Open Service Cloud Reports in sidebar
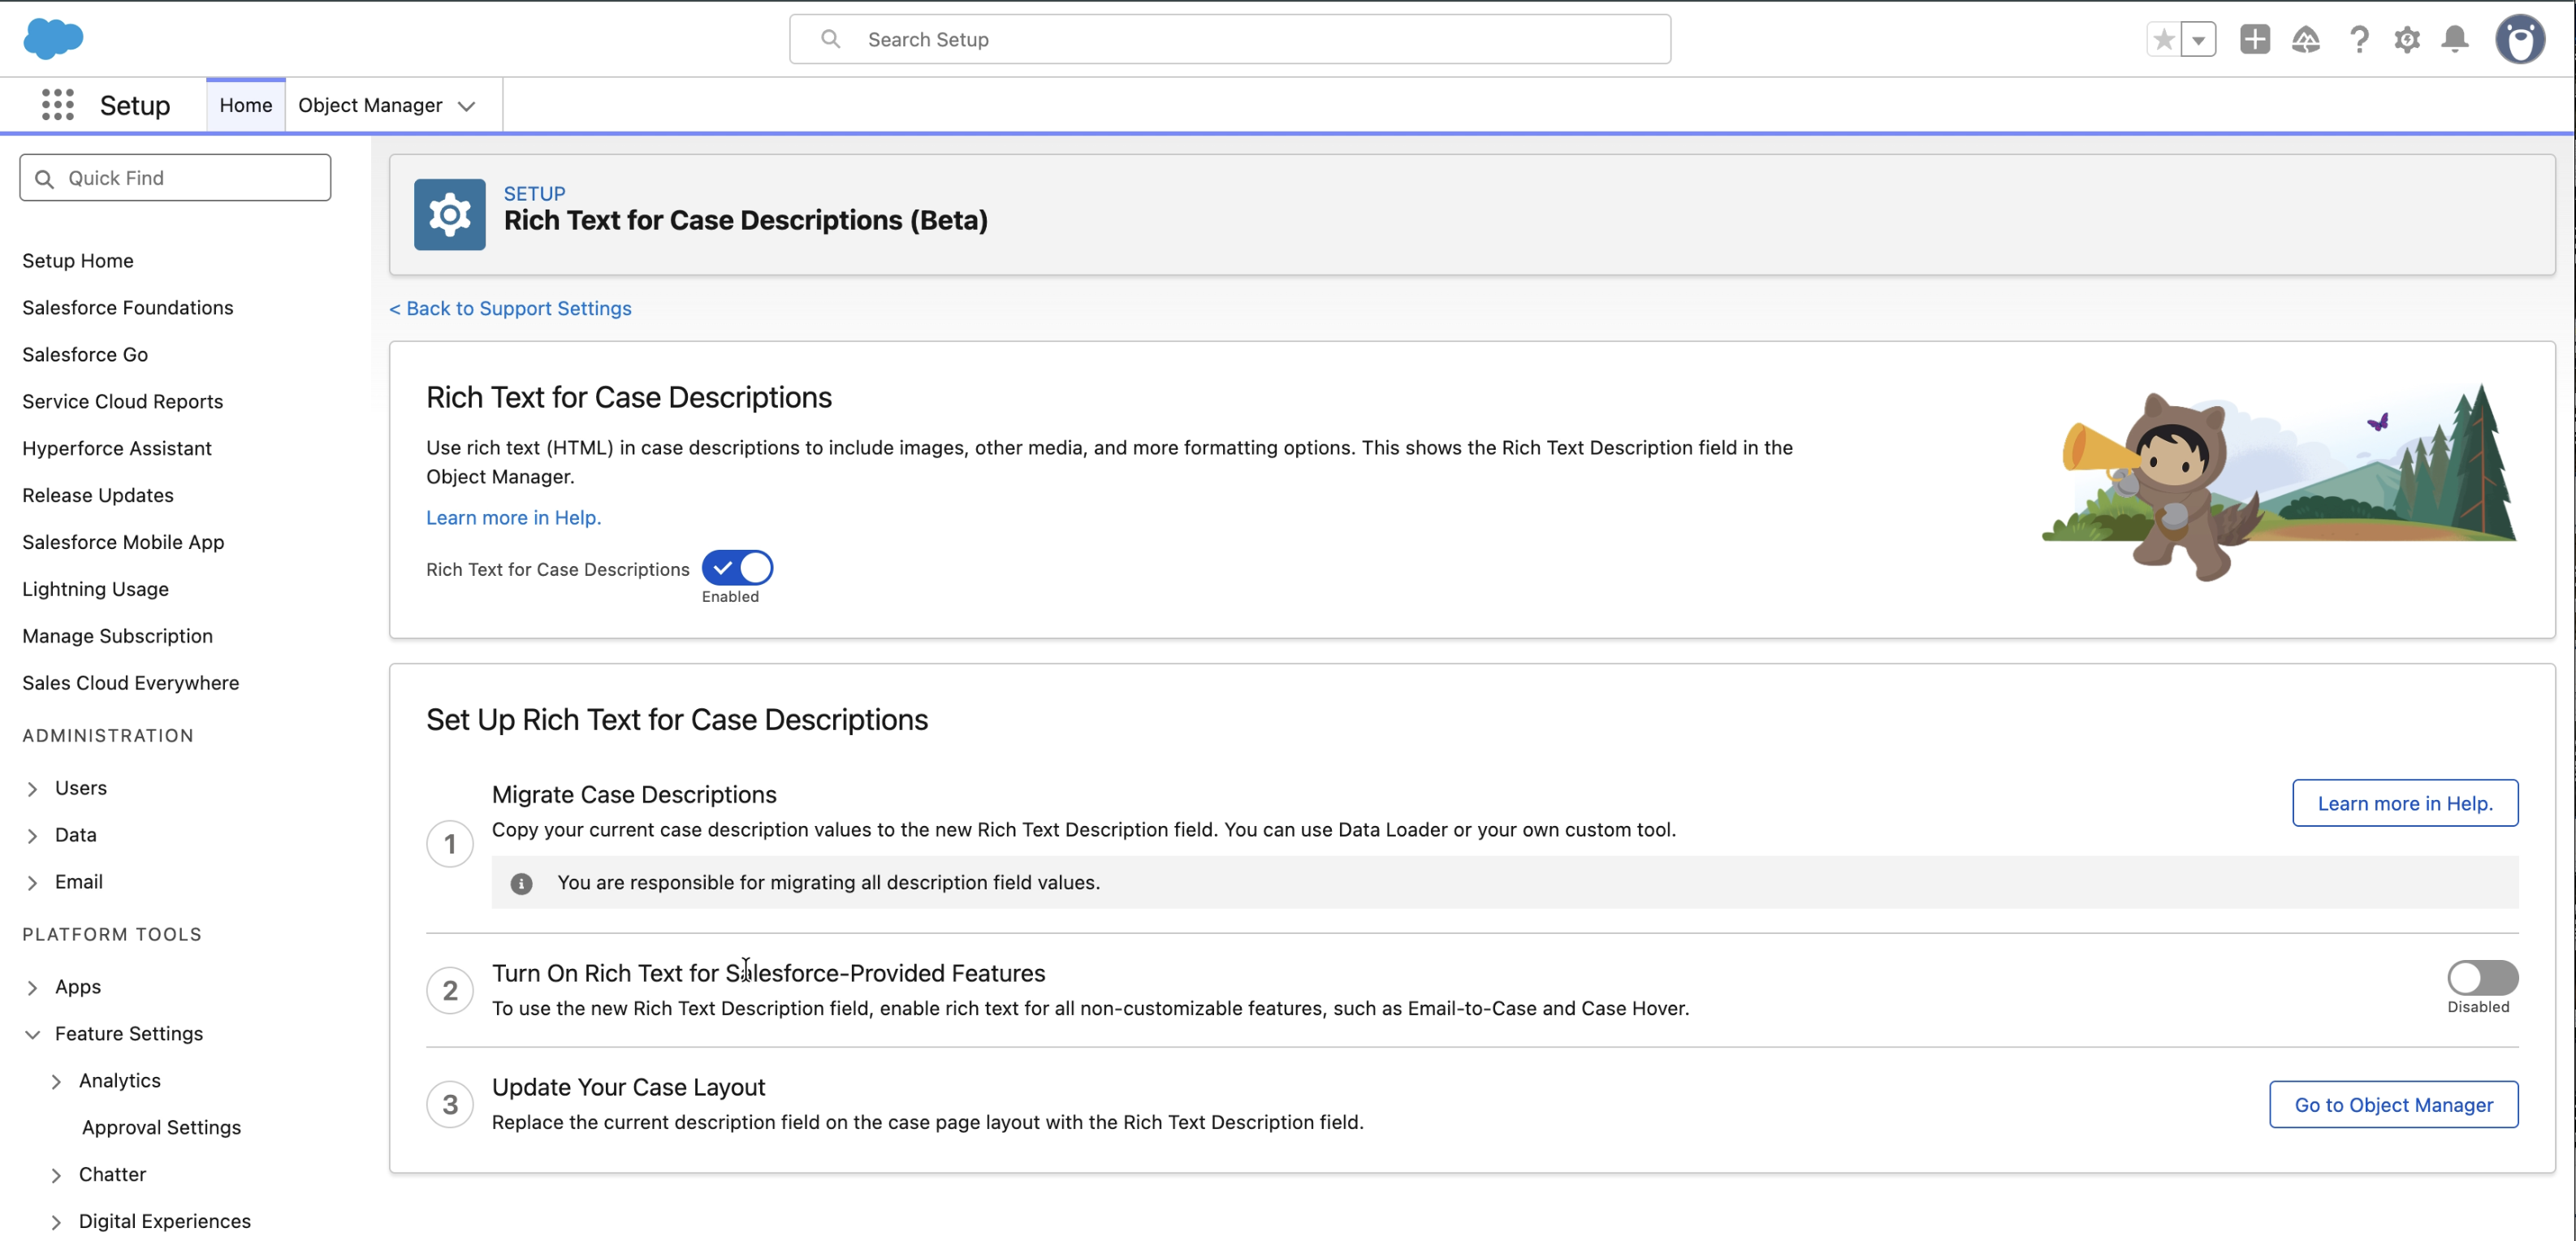 (x=123, y=401)
